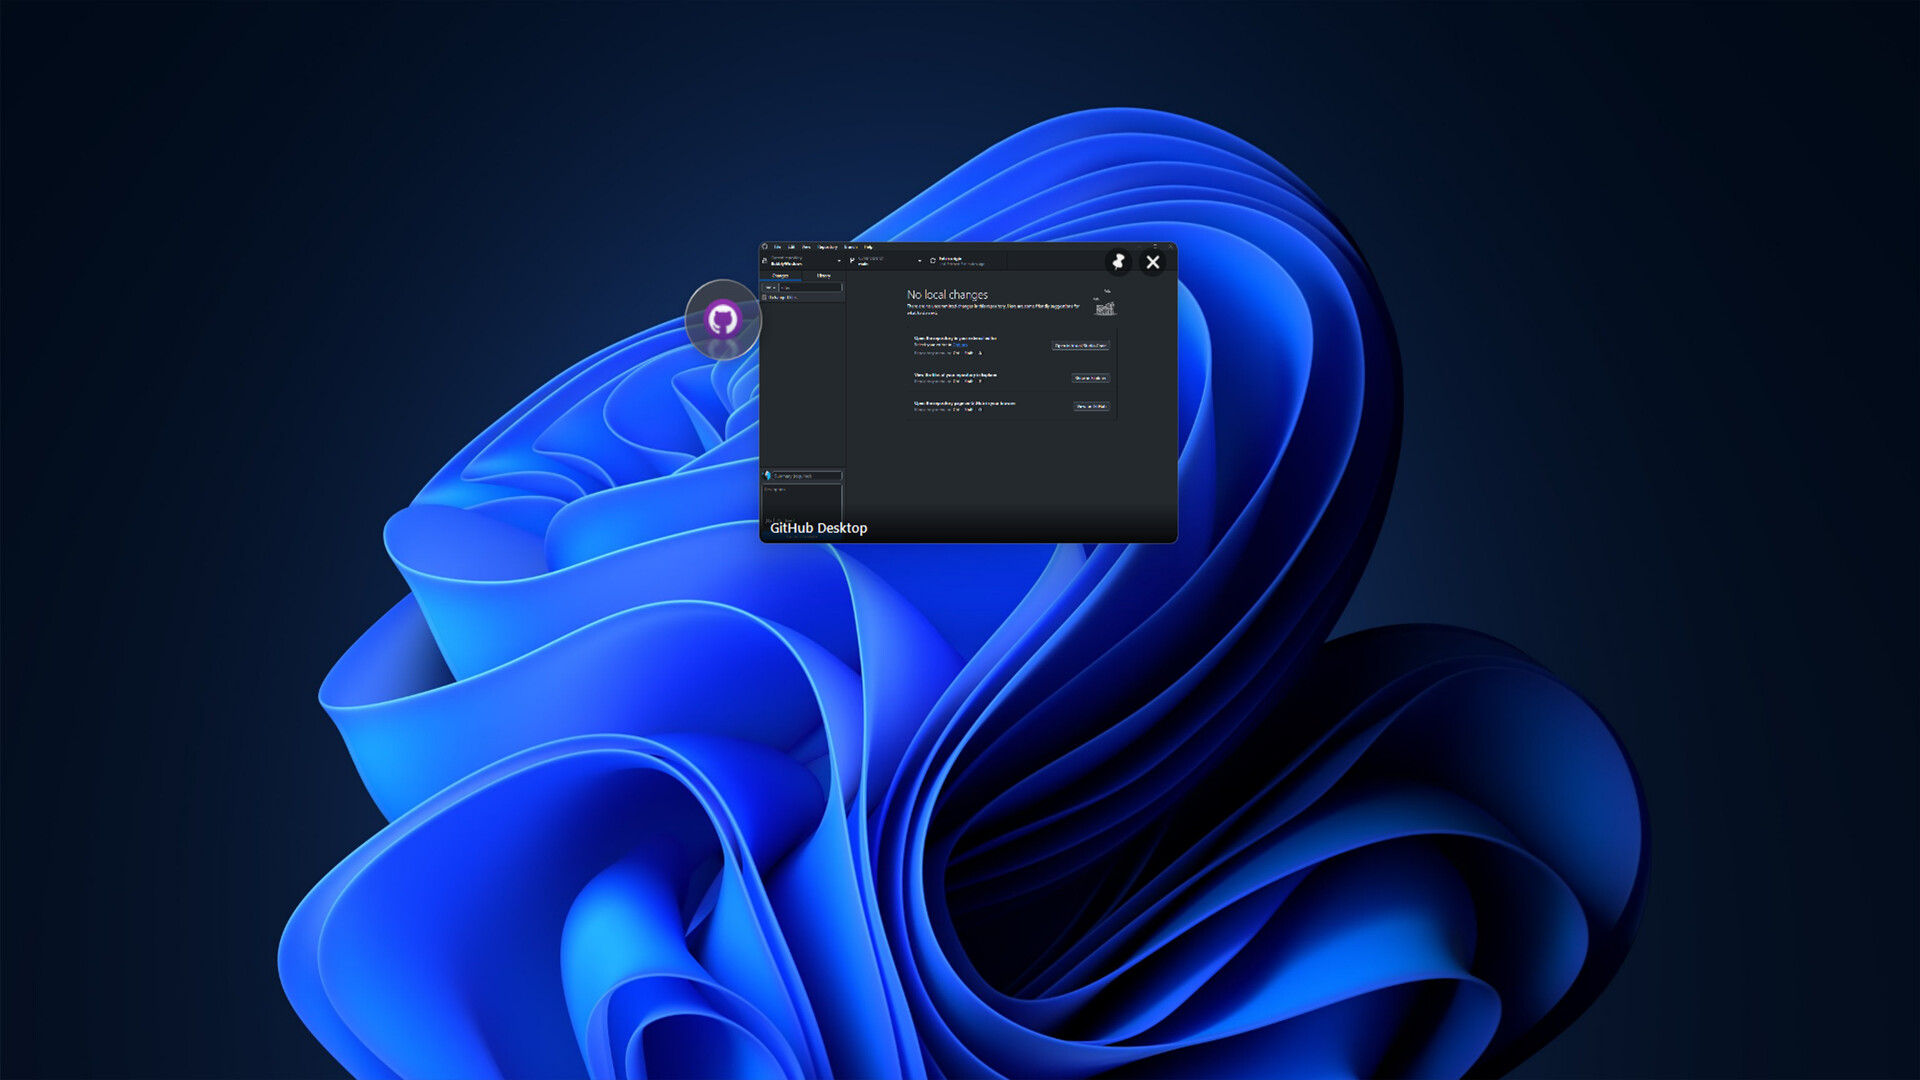Open the Repository menu
Viewport: 1920px width, 1080px height.
[x=828, y=247]
